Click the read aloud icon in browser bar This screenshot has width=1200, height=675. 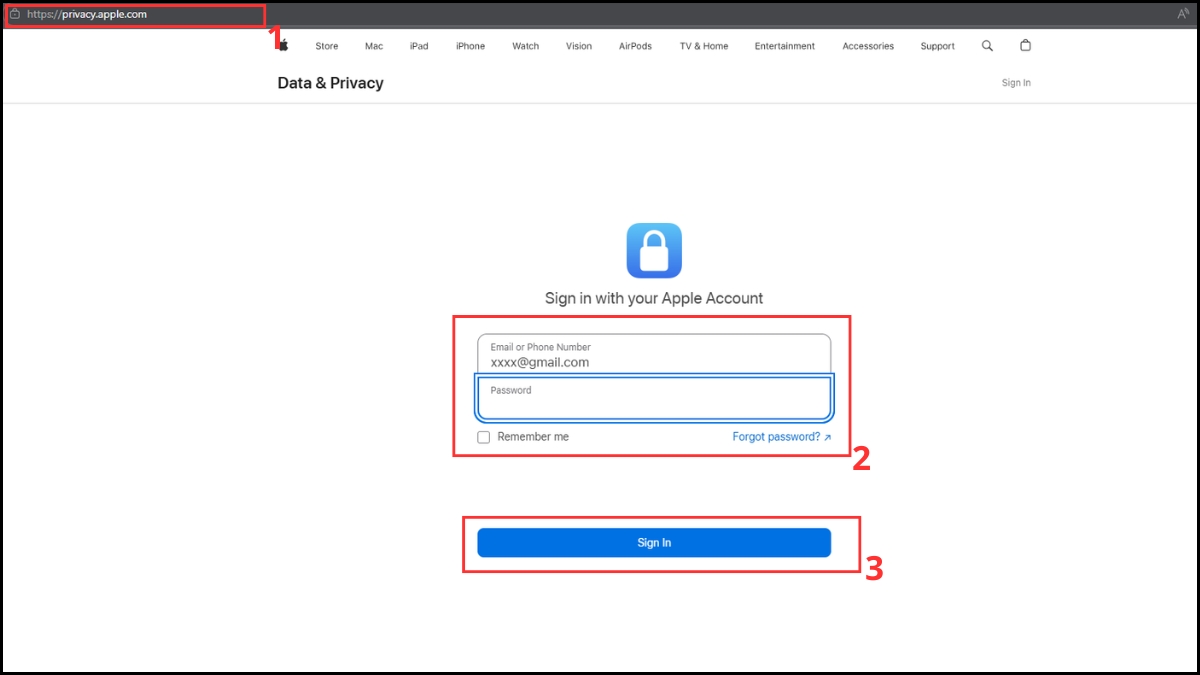pyautogui.click(x=1184, y=14)
